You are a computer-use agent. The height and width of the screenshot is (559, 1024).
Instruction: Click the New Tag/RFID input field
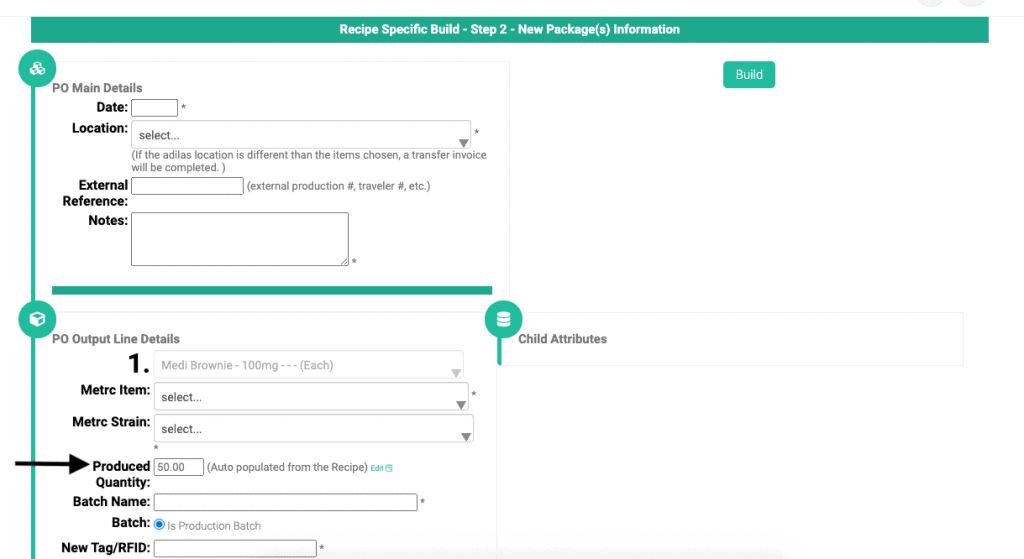(235, 548)
